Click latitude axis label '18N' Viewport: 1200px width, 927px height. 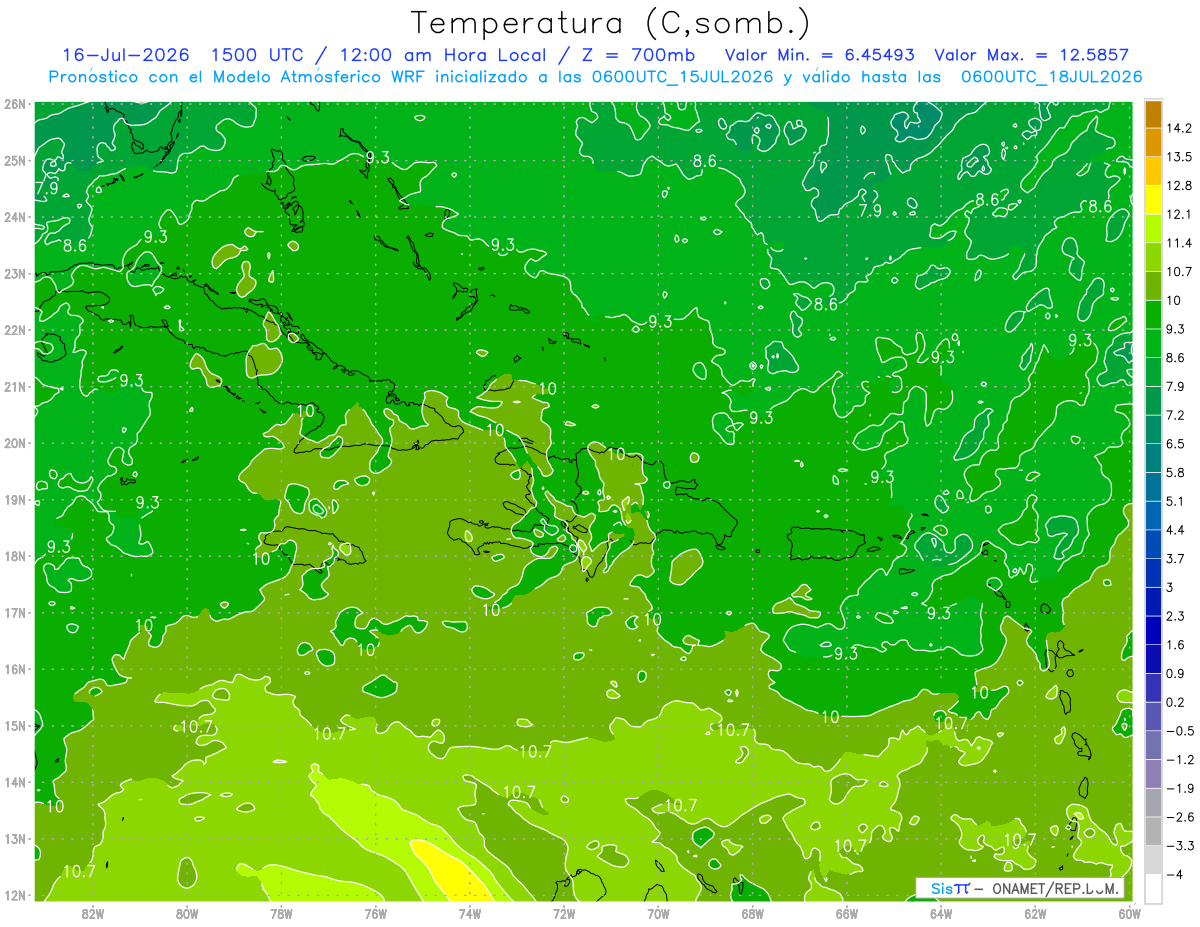[x=16, y=555]
